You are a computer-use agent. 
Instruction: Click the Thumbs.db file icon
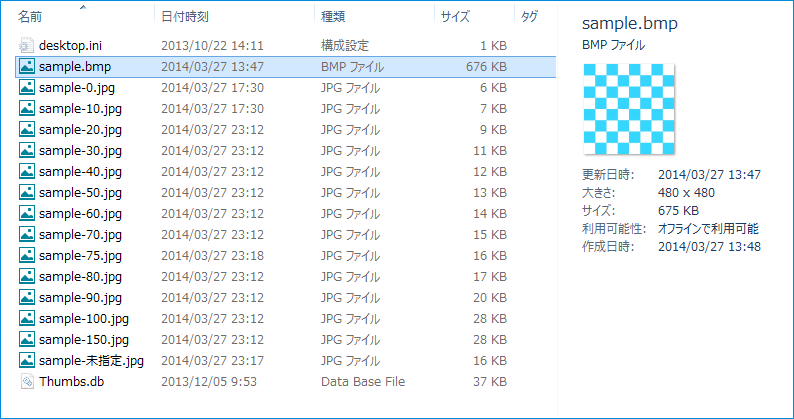click(x=27, y=382)
